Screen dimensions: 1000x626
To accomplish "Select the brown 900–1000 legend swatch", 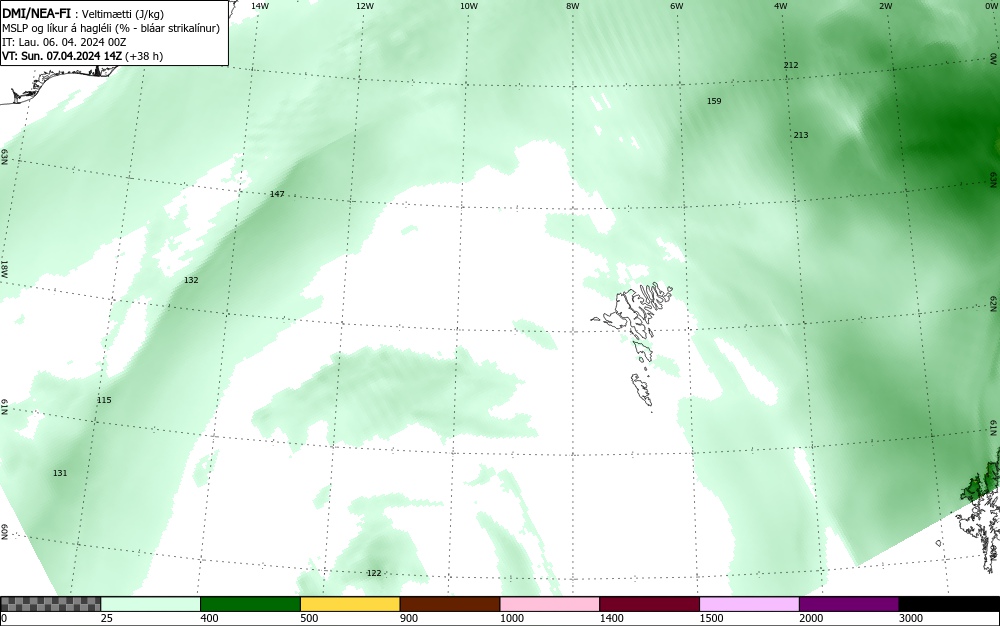I will click(450, 604).
